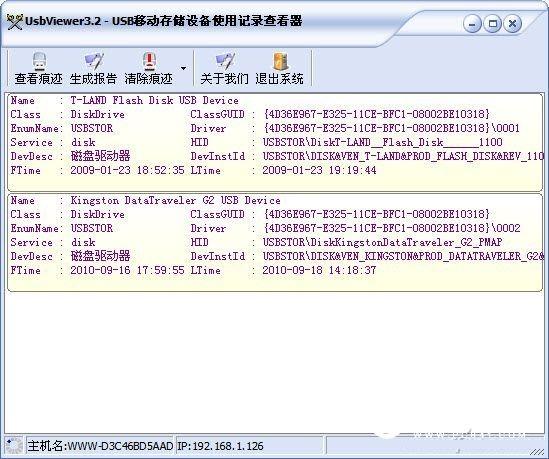Click the 生成报告 (generate report) toolbar icon
549x459 pixels.
(x=93, y=62)
